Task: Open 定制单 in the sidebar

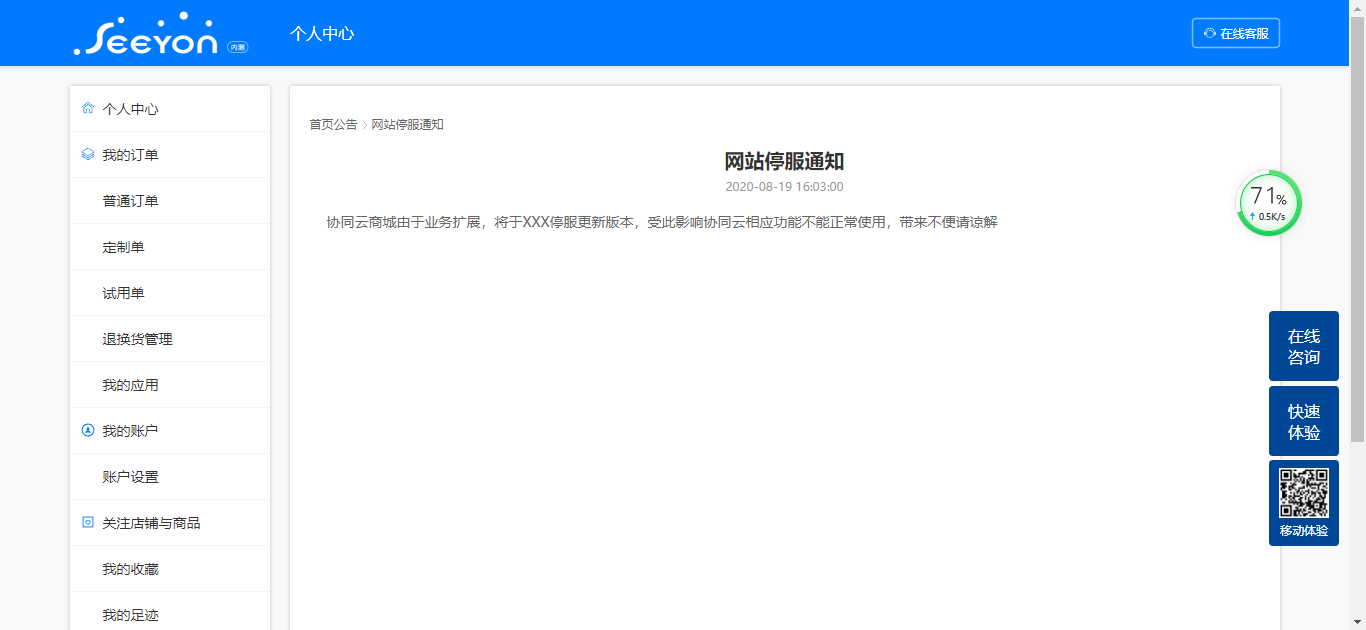Action: coord(170,247)
